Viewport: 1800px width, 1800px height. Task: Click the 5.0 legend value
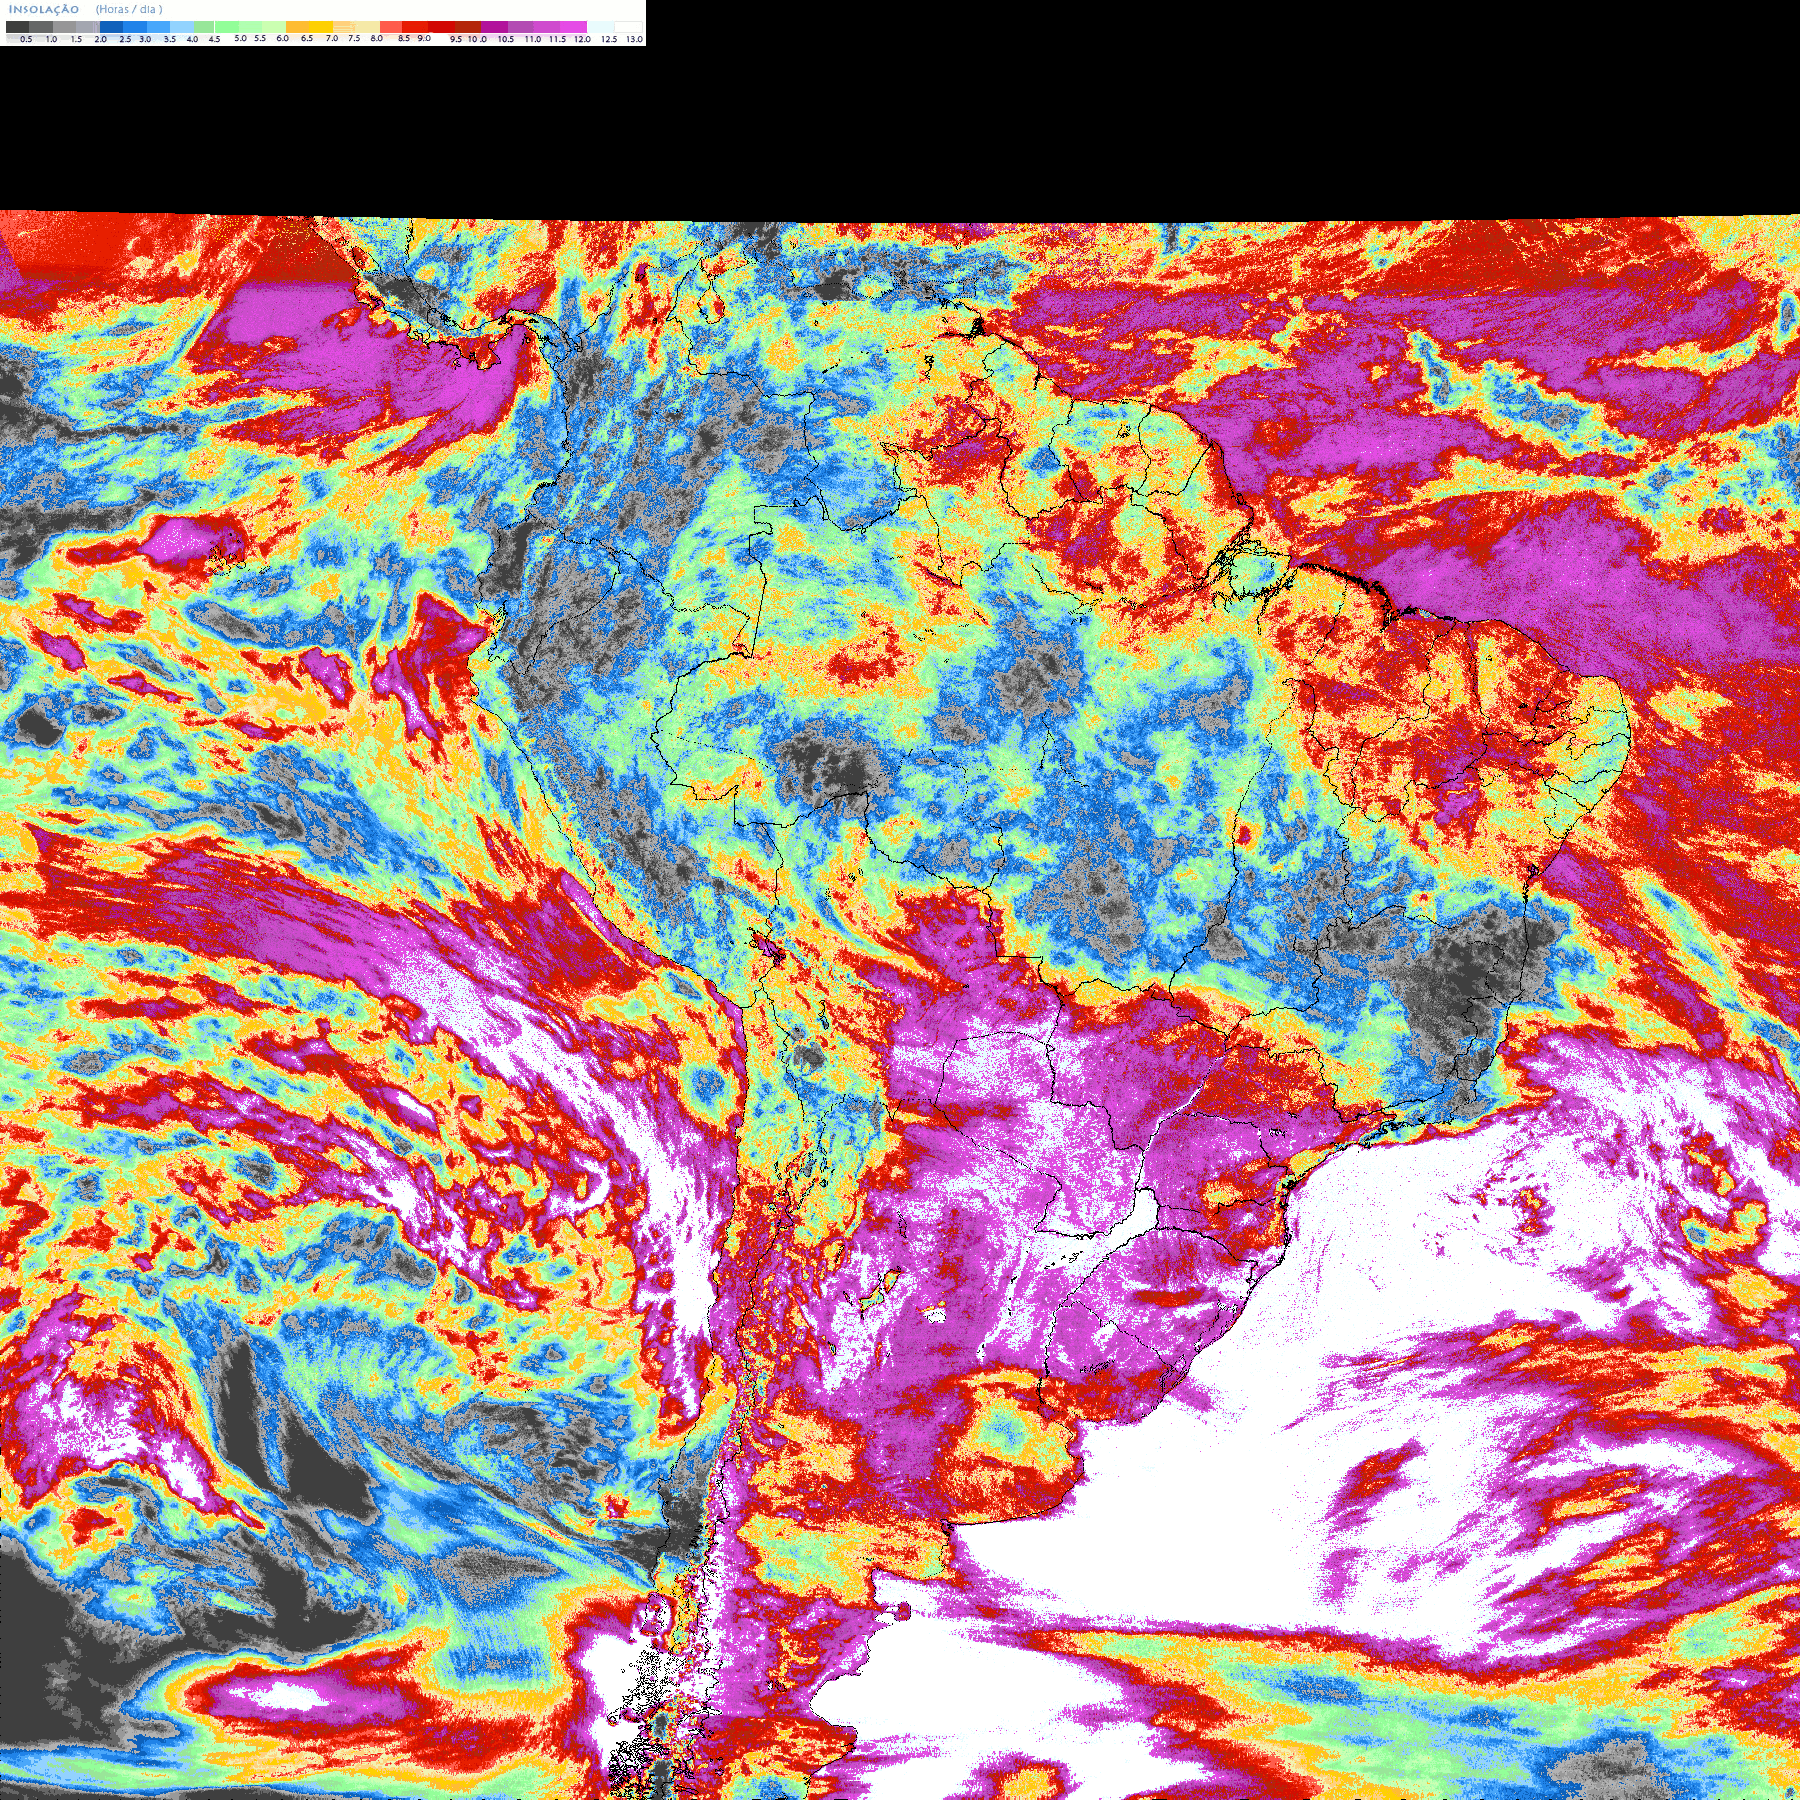pyautogui.click(x=240, y=38)
